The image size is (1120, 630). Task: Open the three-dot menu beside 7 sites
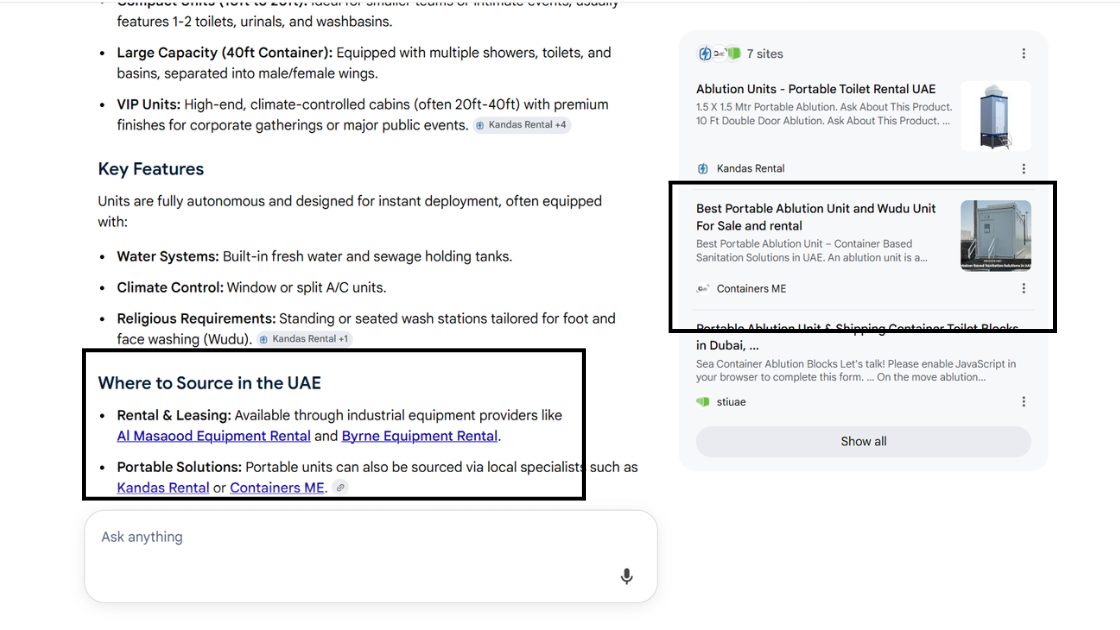tap(1024, 54)
